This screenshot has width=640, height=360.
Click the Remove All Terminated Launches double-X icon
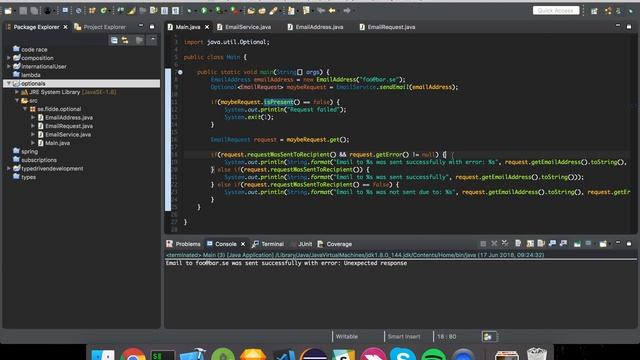pos(505,244)
